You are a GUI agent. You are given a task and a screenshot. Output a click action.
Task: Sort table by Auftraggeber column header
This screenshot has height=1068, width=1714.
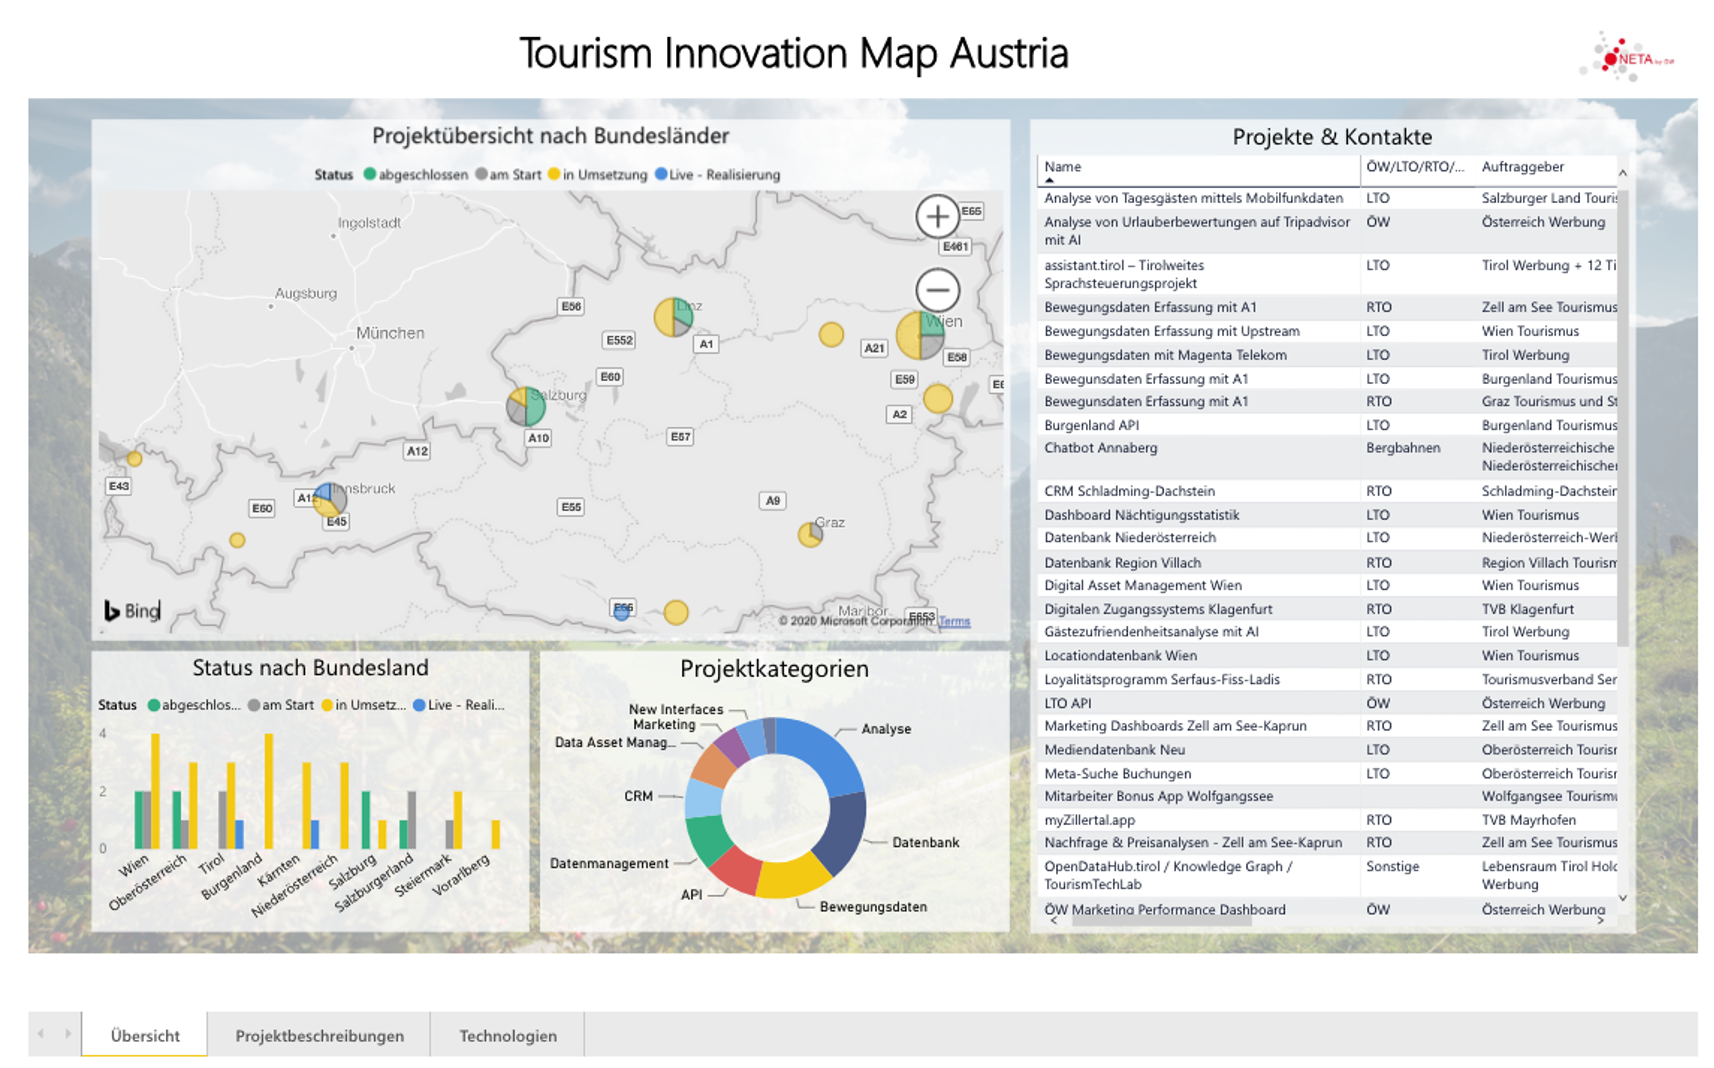pos(1522,167)
